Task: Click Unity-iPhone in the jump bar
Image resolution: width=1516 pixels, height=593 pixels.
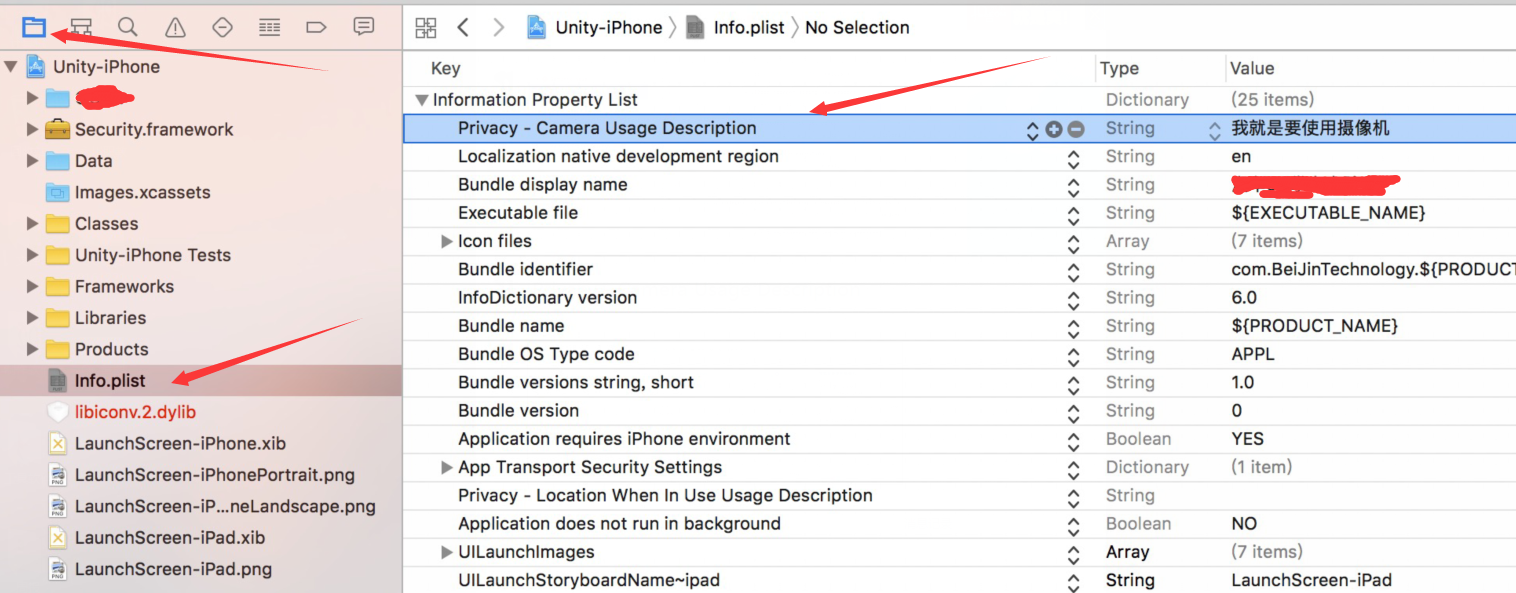Action: pos(608,28)
